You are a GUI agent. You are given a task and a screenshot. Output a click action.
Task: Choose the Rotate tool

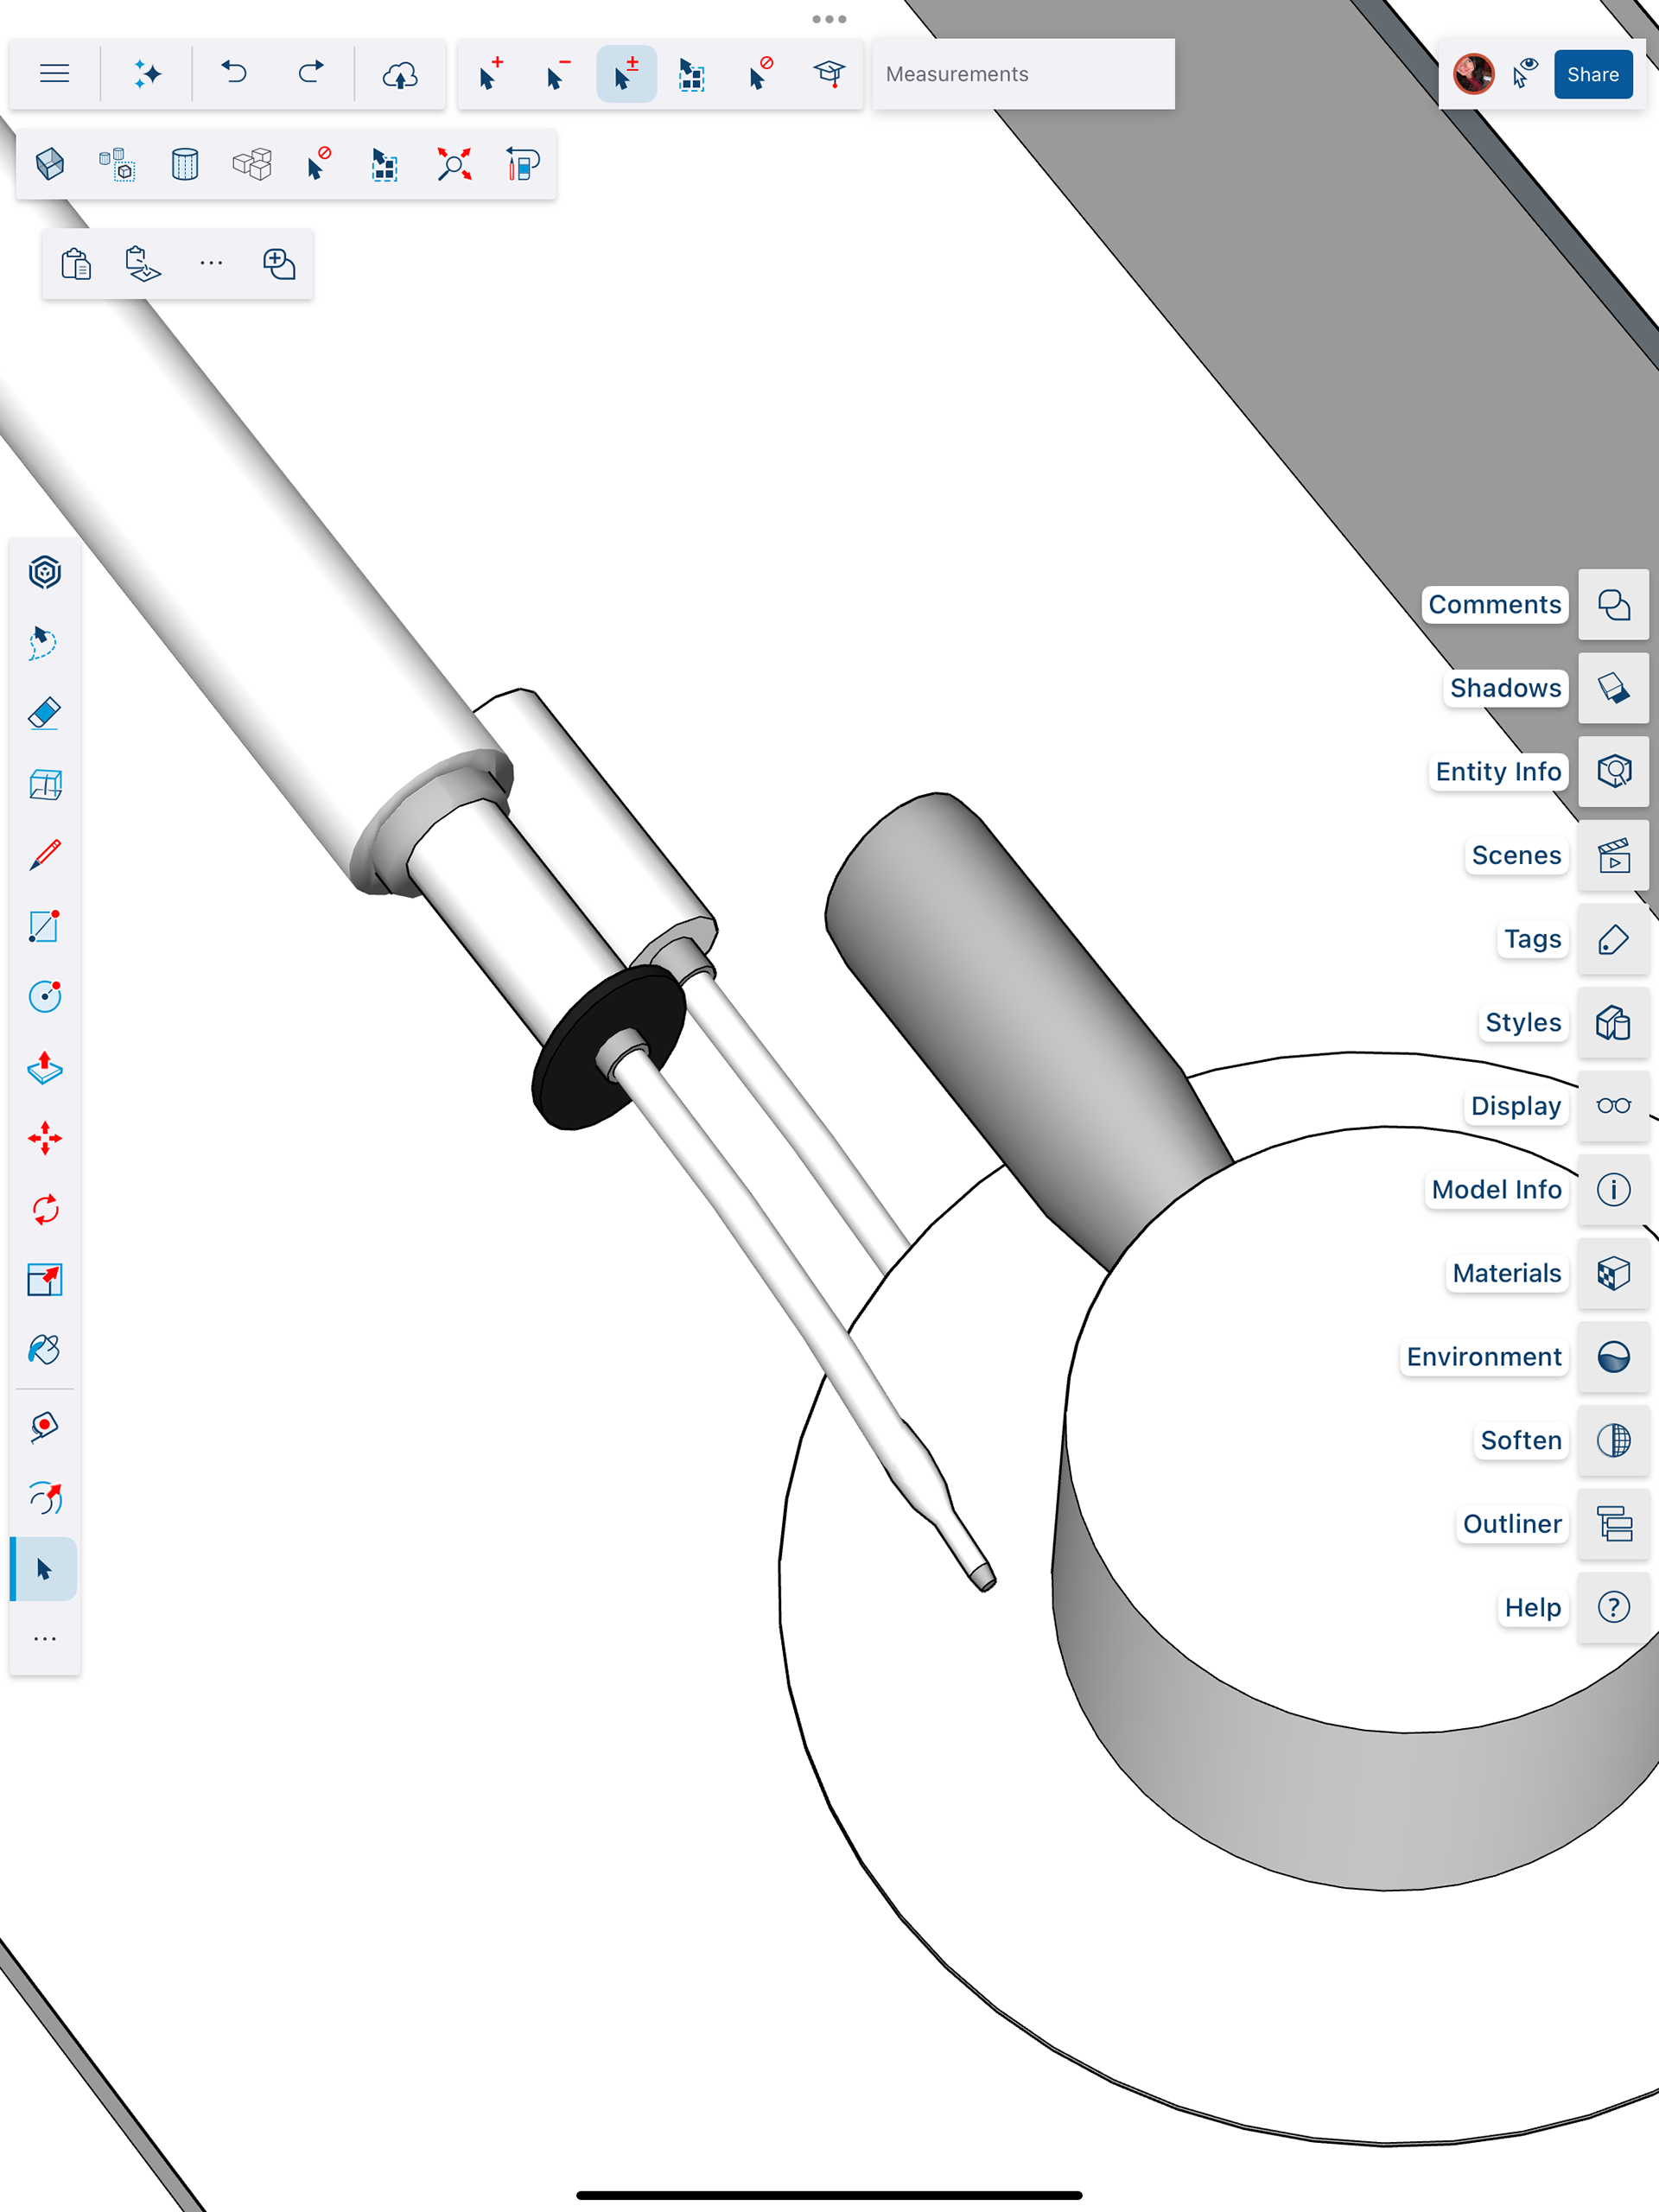tap(45, 1210)
